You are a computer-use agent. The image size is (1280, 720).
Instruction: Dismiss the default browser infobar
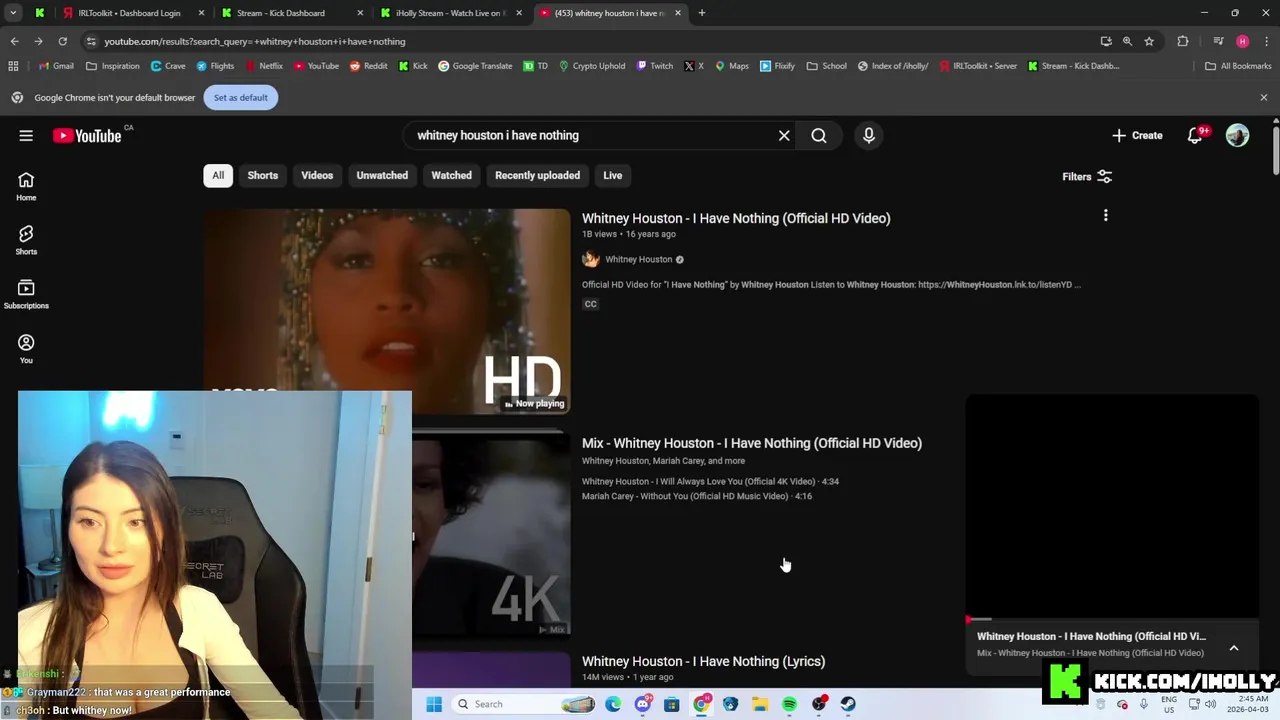1264,98
